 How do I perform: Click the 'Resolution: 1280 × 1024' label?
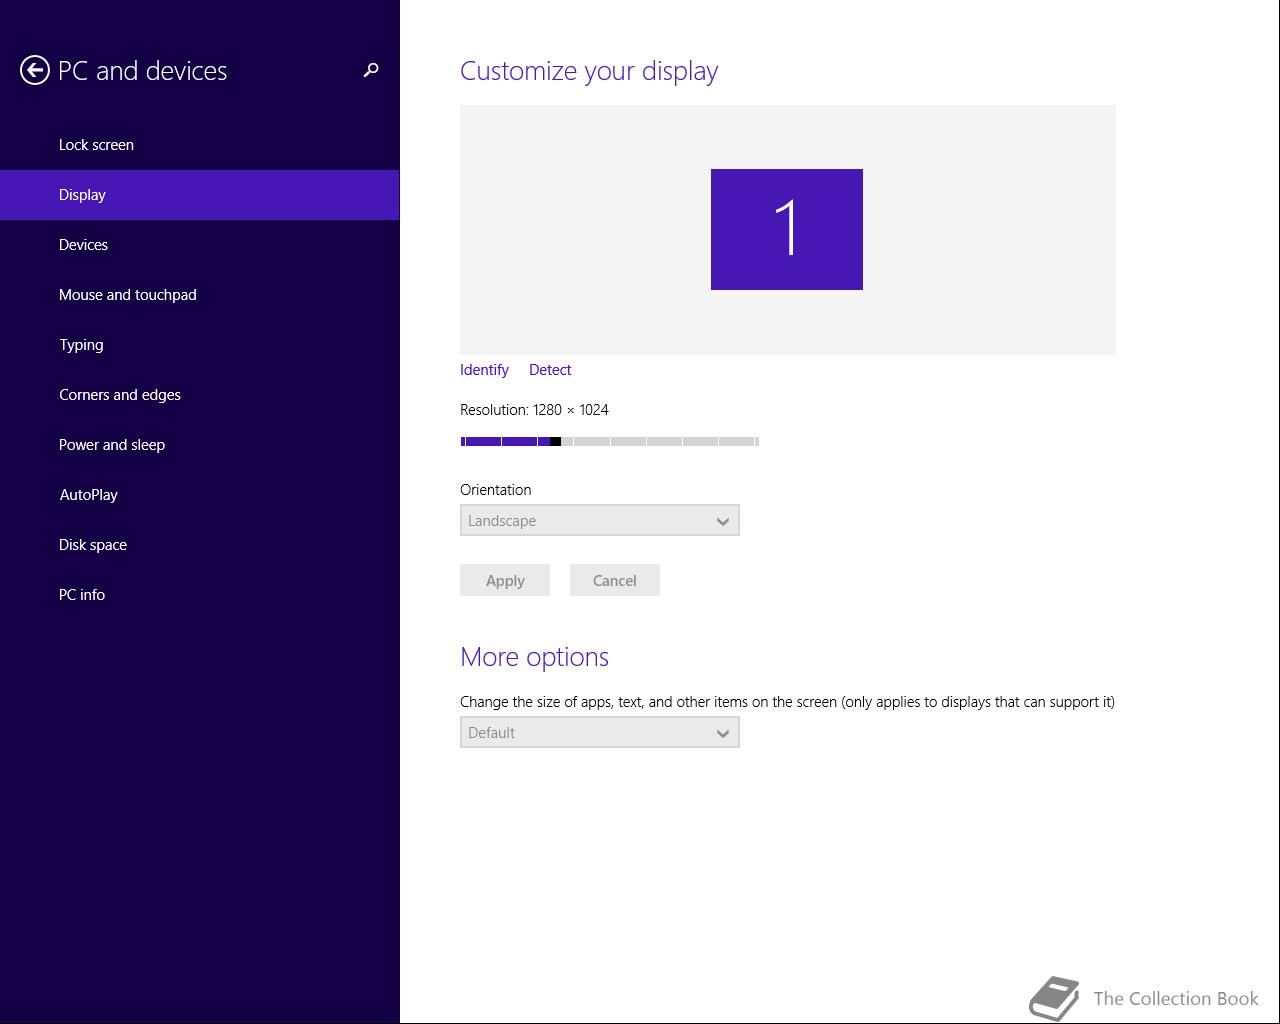pyautogui.click(x=534, y=410)
